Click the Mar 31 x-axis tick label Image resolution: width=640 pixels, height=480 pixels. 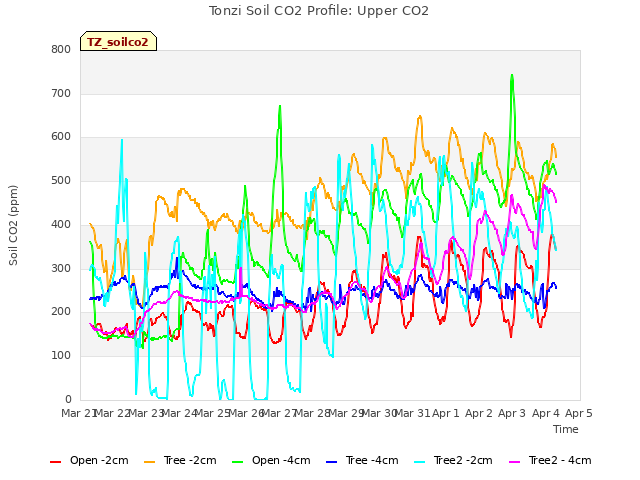point(412,413)
